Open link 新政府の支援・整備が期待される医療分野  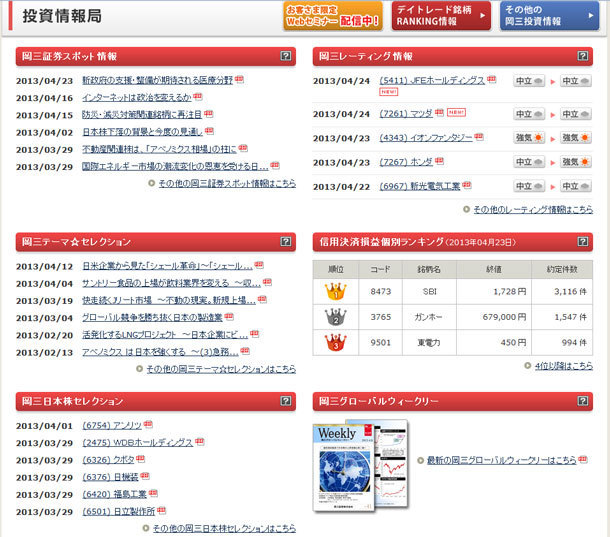pyautogui.click(x=157, y=80)
